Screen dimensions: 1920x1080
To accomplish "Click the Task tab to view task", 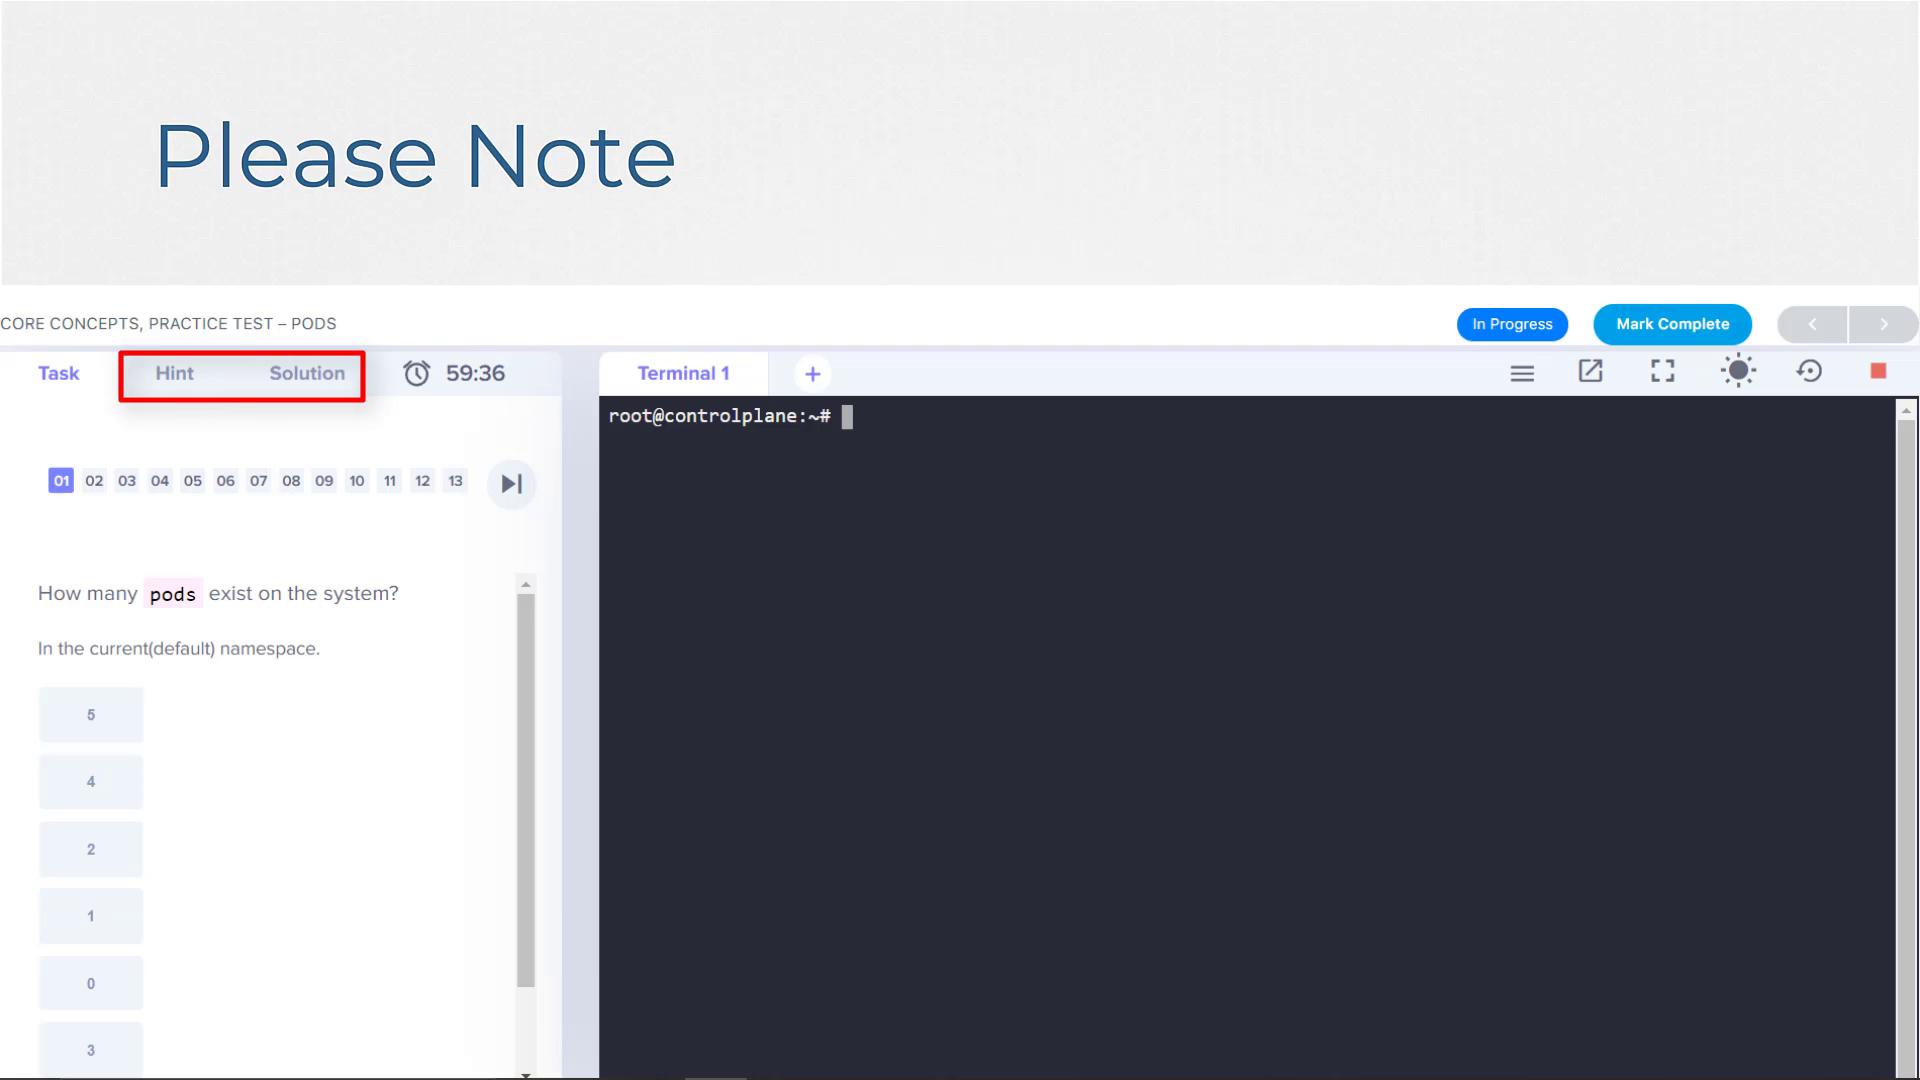I will 58,373.
